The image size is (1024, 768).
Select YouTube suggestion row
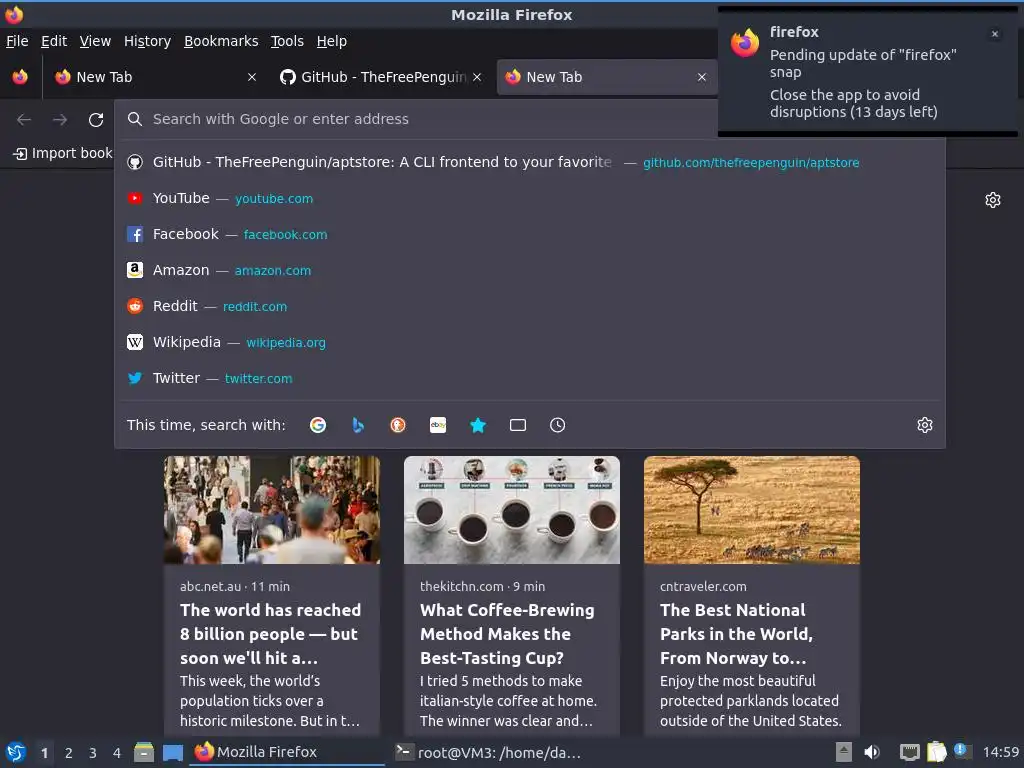point(530,198)
